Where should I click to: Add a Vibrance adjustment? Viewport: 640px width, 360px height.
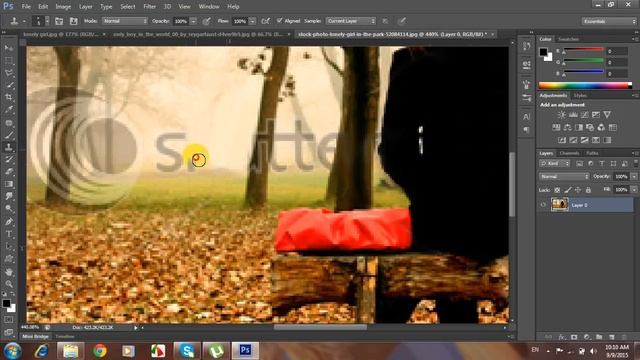[607, 115]
